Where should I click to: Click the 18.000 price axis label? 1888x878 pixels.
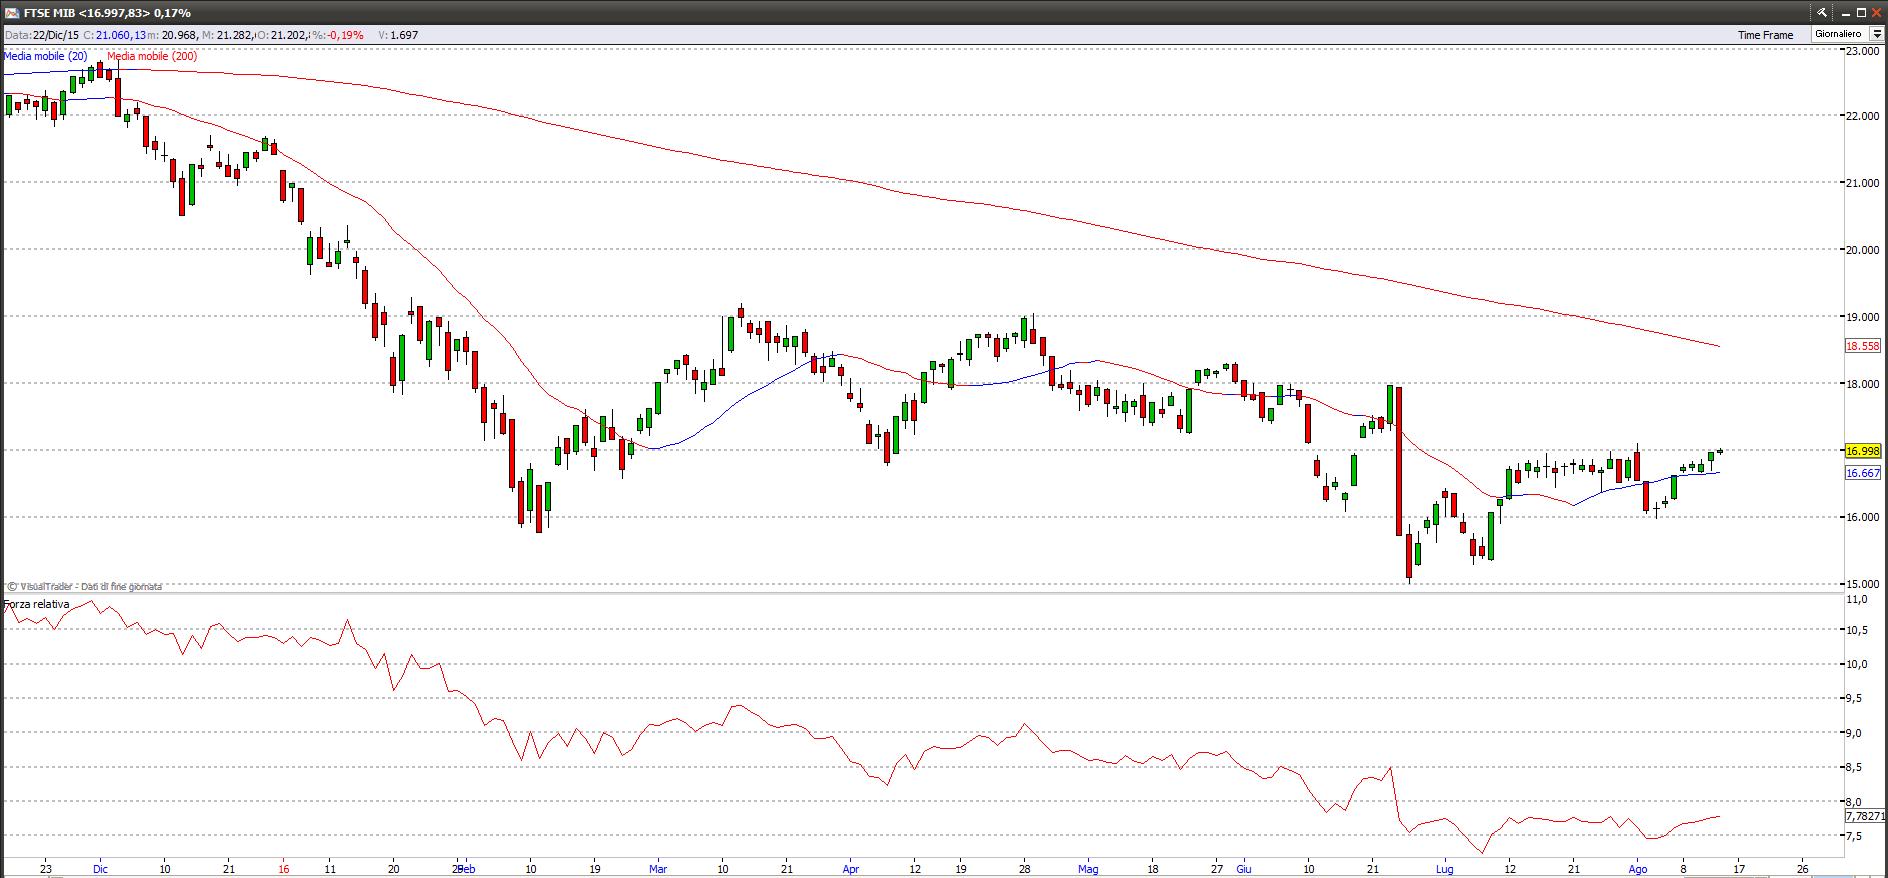point(1863,384)
